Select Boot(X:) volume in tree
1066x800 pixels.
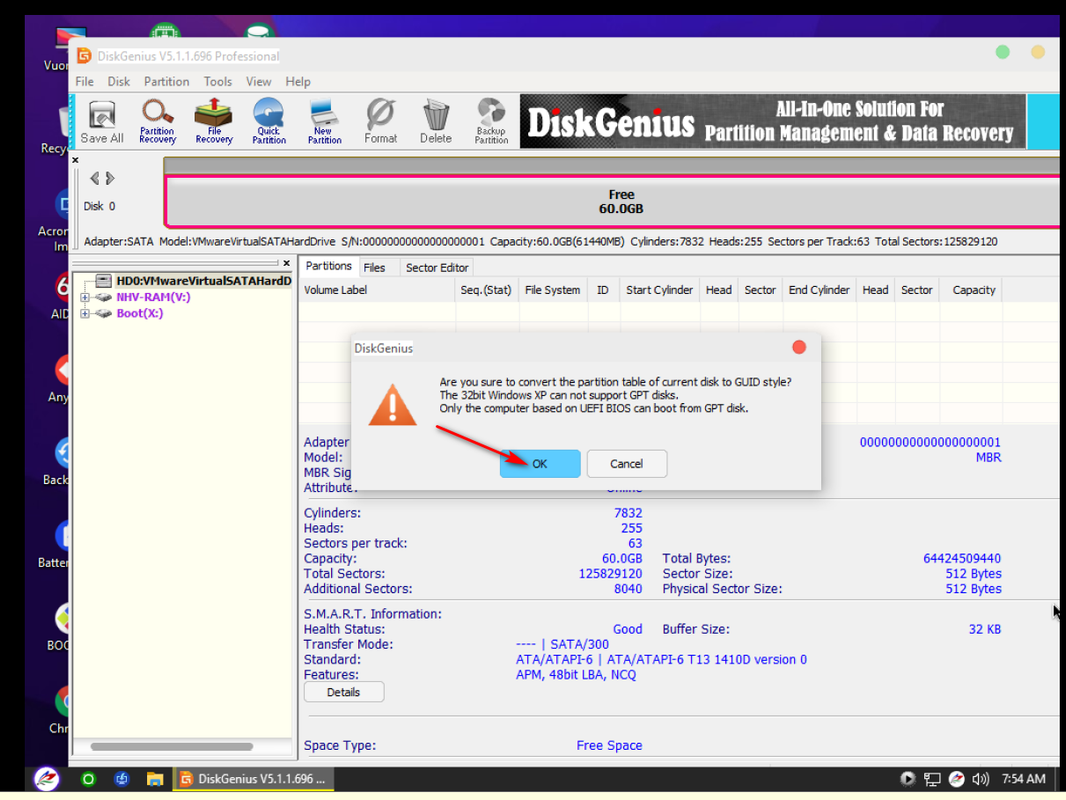pyautogui.click(x=139, y=313)
